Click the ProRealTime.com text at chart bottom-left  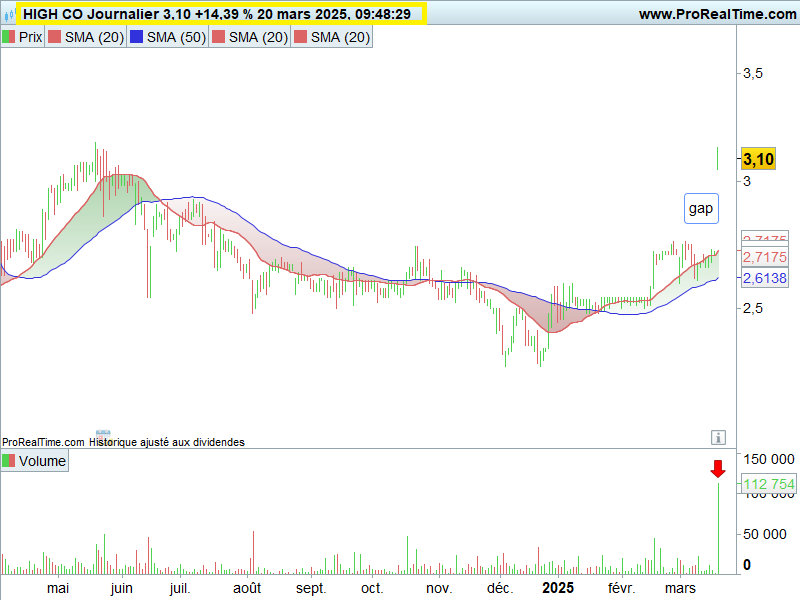(x=43, y=442)
